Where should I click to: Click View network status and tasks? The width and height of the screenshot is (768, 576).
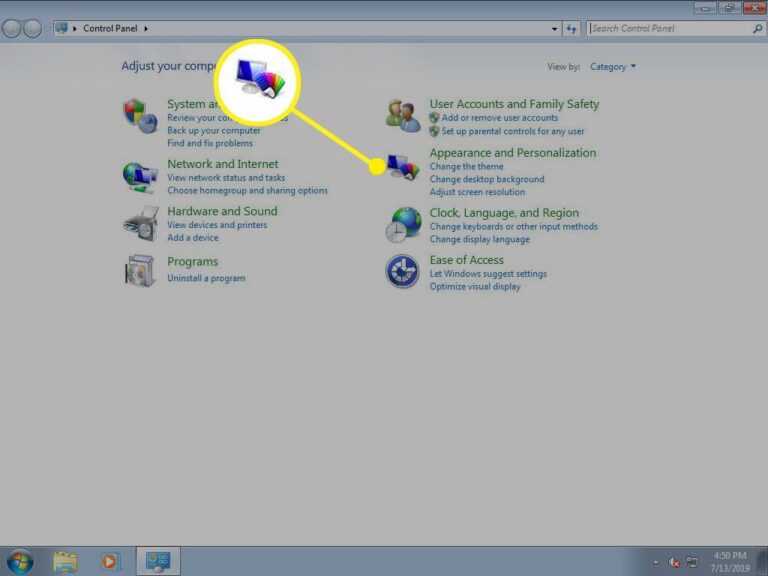click(x=226, y=178)
